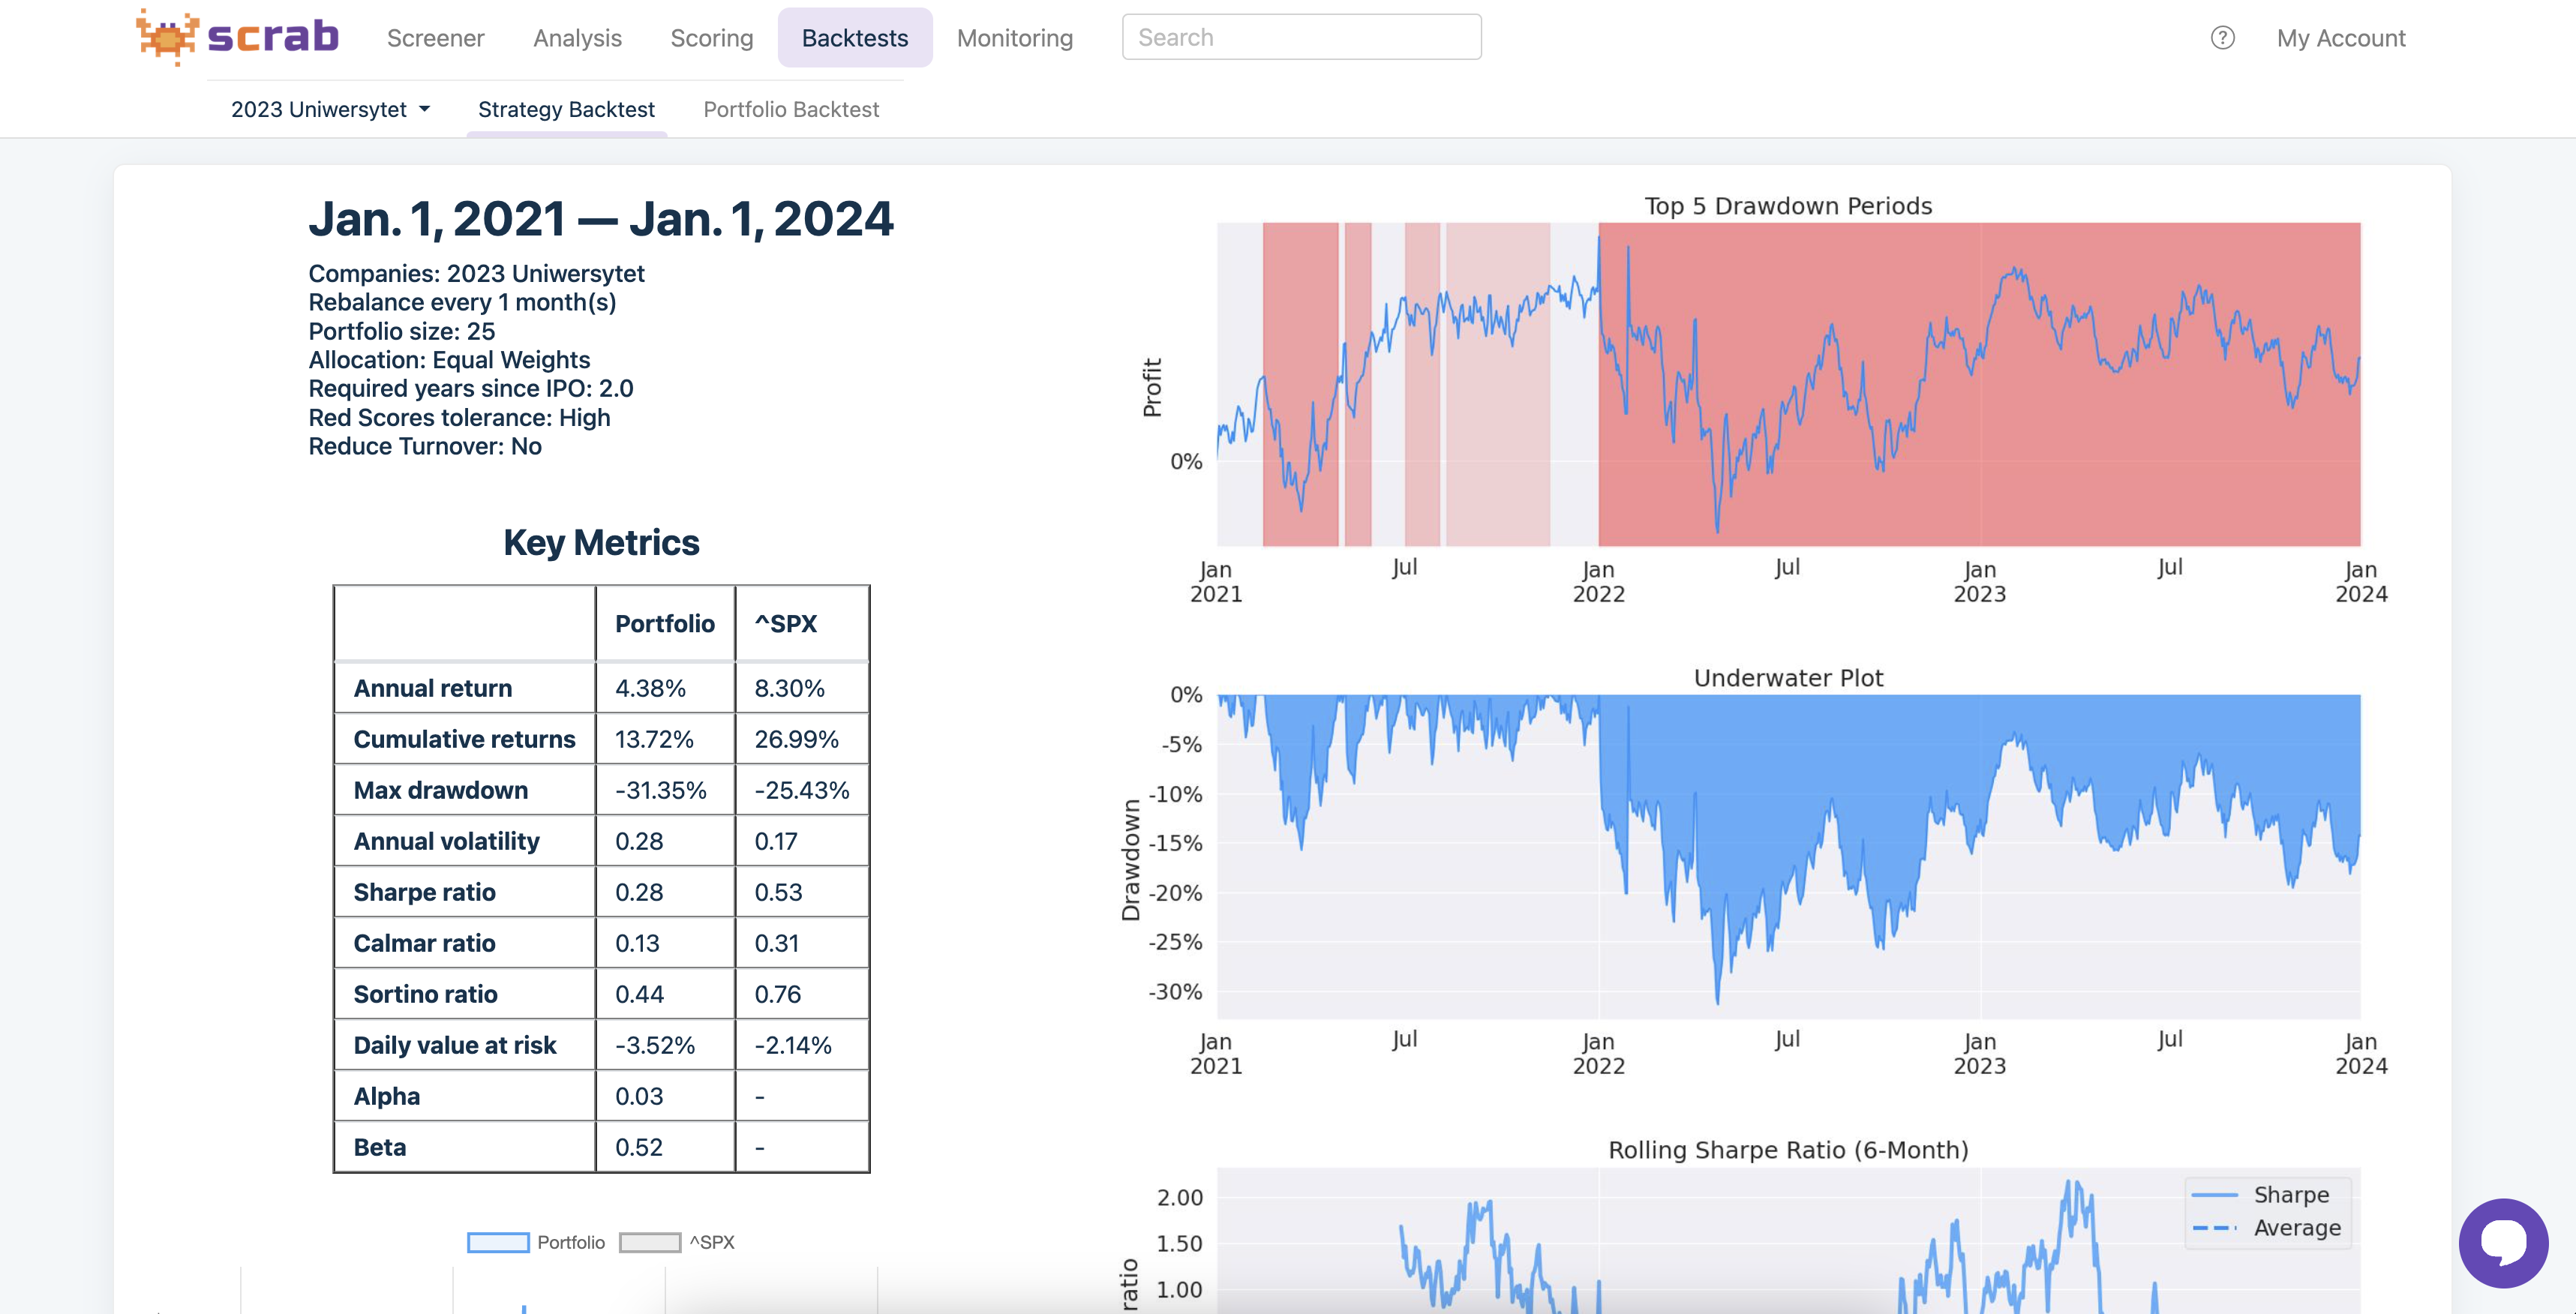This screenshot has width=2576, height=1314.
Task: Click the Portfolio blue legend swatch
Action: click(498, 1242)
